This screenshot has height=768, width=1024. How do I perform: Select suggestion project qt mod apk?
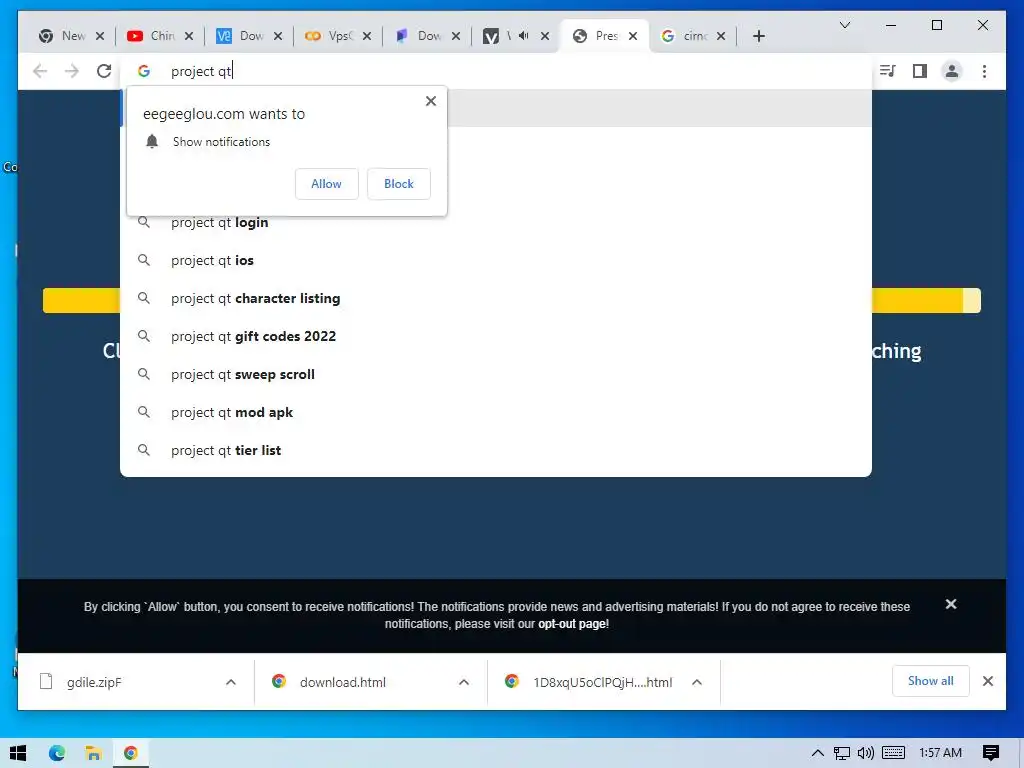point(496,412)
